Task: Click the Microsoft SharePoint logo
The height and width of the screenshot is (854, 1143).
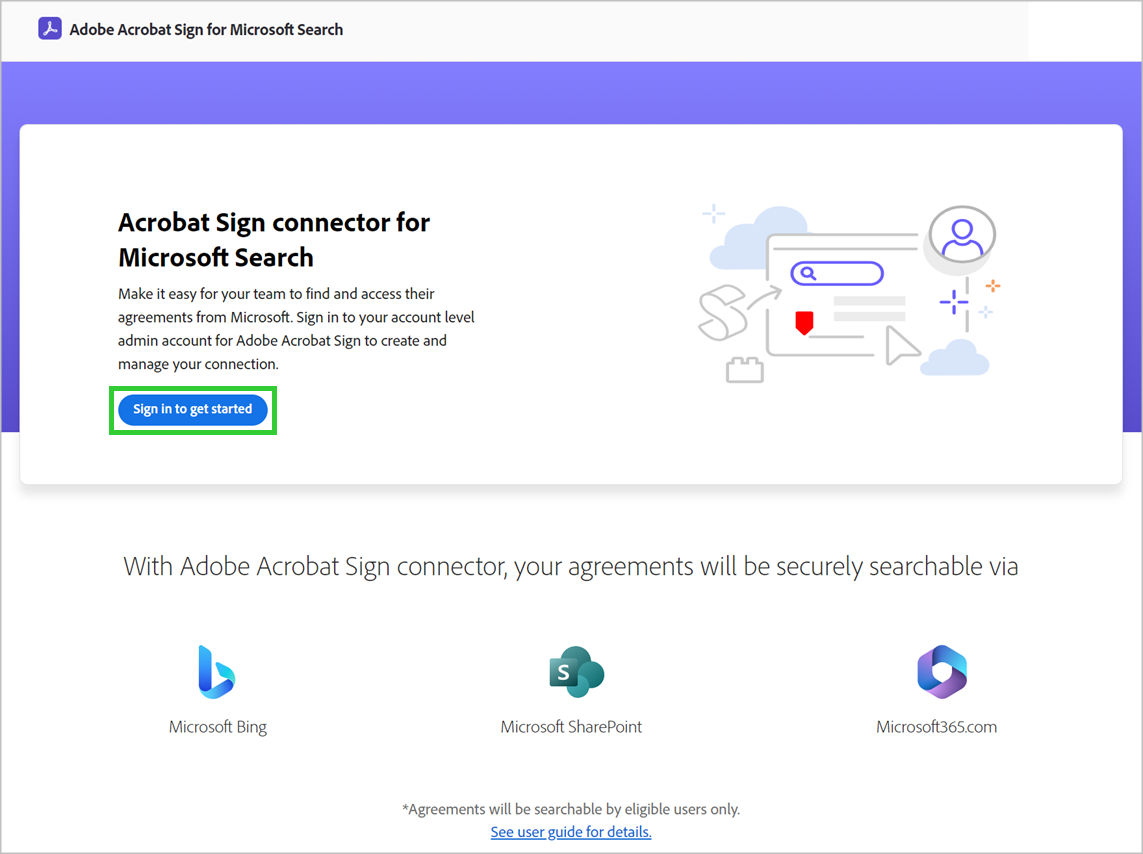Action: [x=577, y=672]
